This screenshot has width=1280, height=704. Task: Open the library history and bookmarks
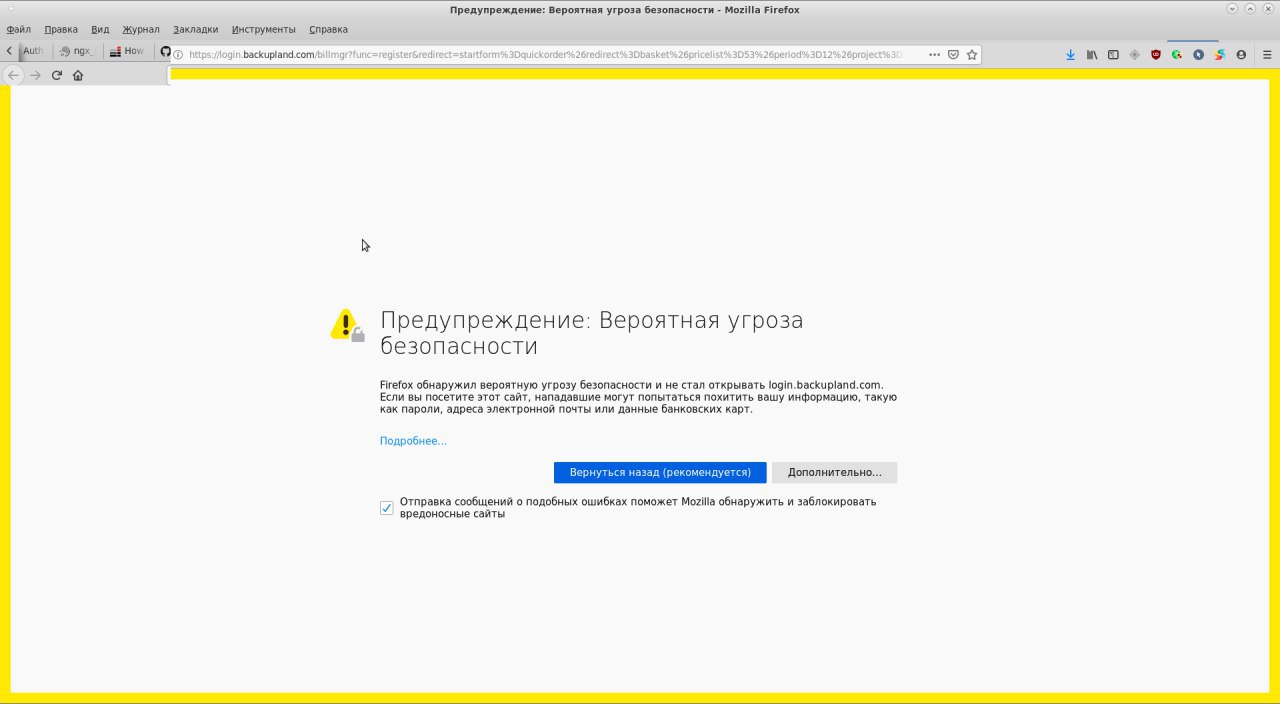[x=1092, y=55]
